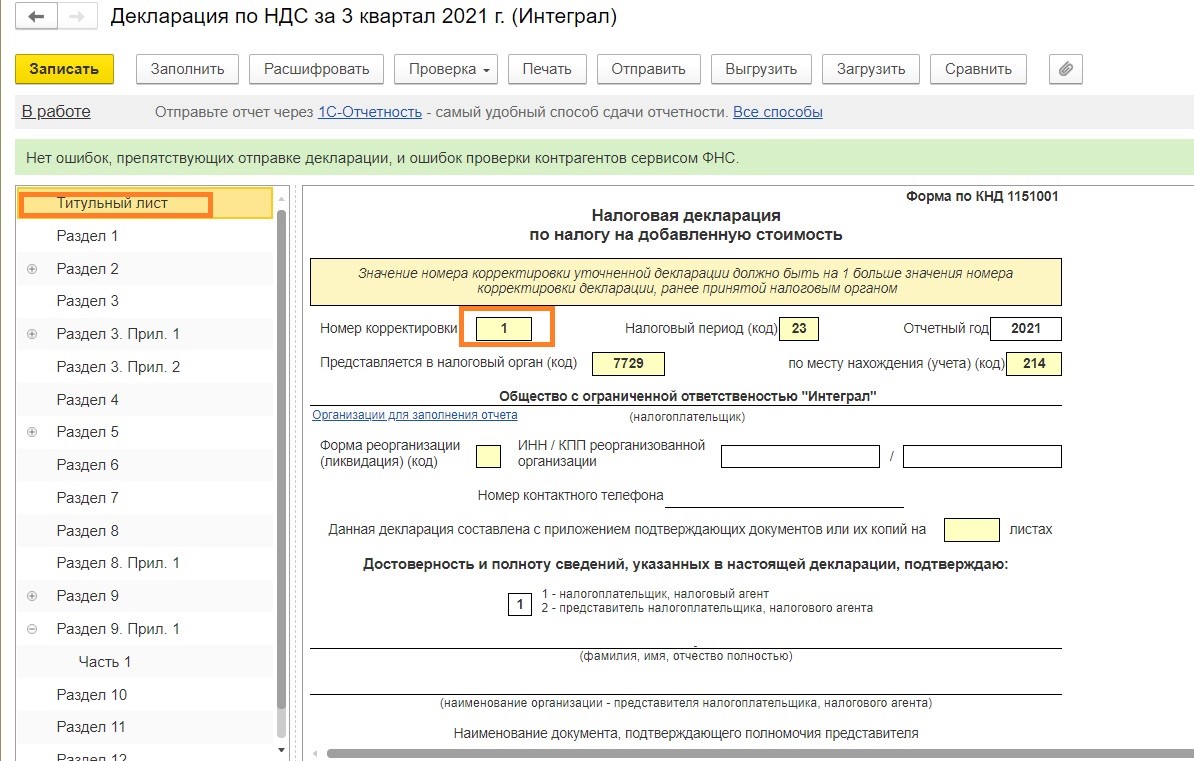Image resolution: width=1194 pixels, height=761 pixels.
Task: Click the full name signature line
Action: click(x=685, y=638)
